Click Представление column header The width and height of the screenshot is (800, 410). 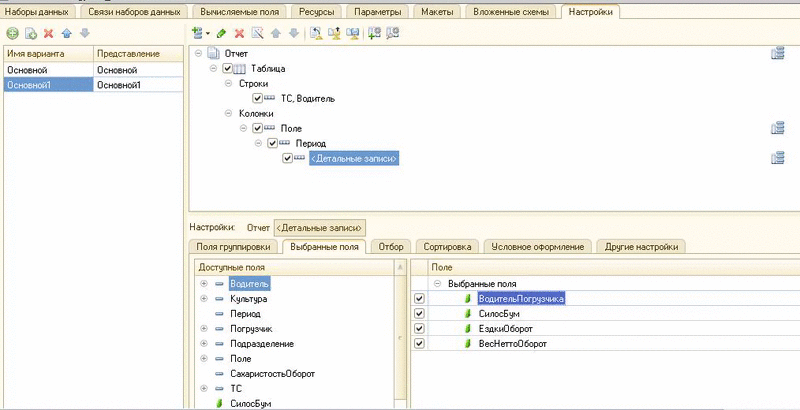pyautogui.click(x=138, y=54)
